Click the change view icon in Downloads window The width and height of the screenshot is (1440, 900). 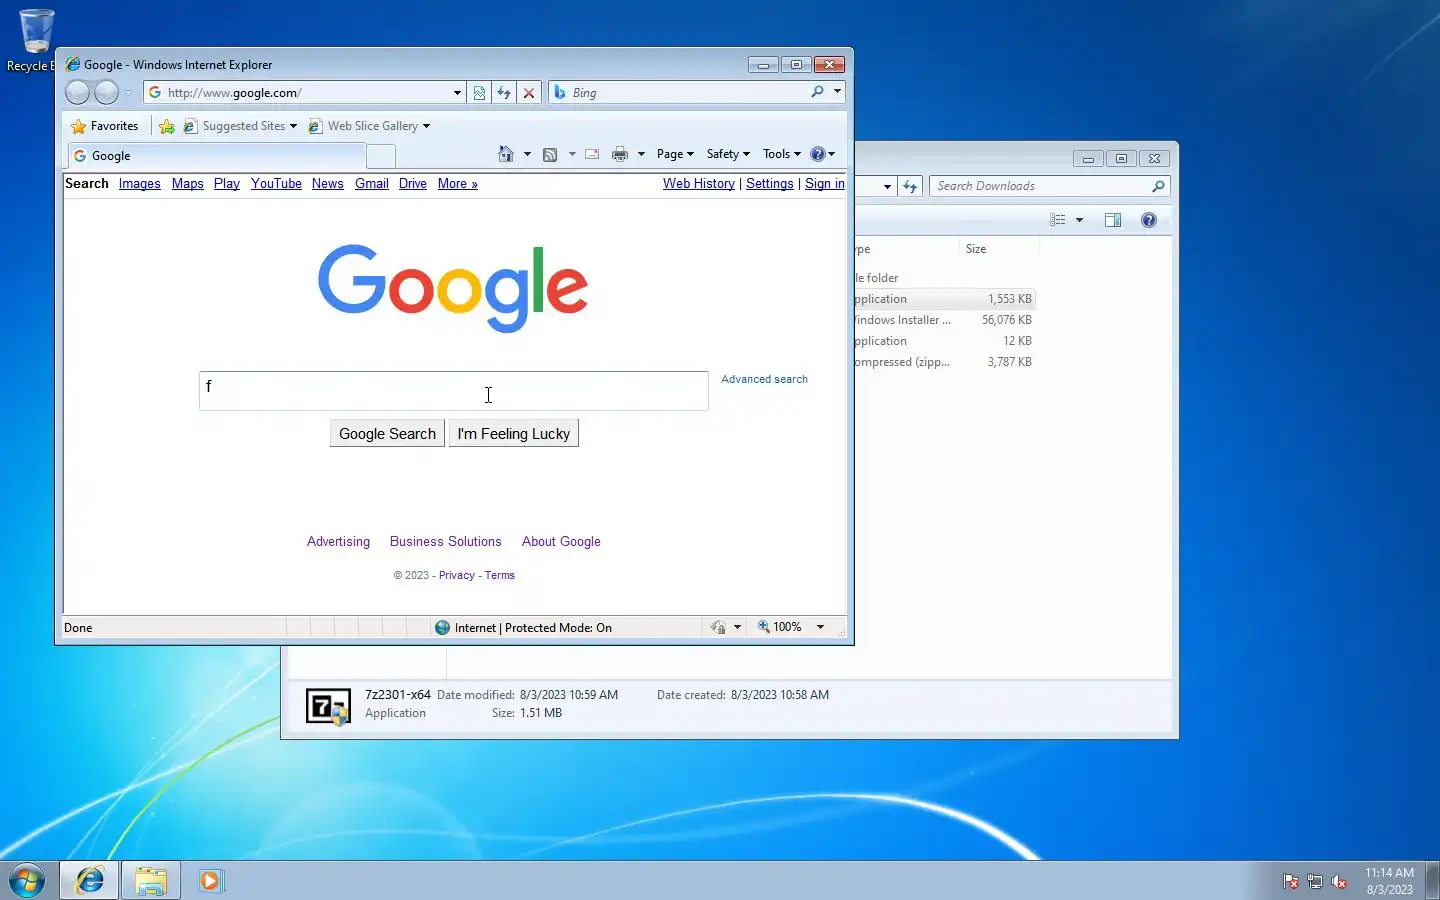1058,220
